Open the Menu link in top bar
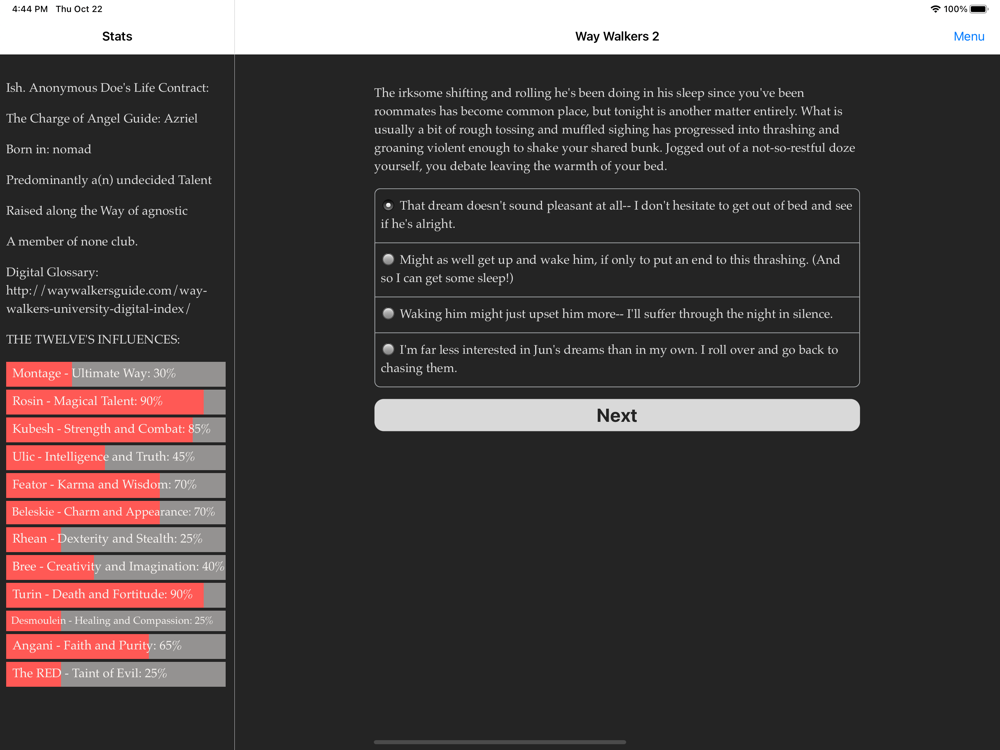Image resolution: width=1000 pixels, height=750 pixels. point(968,36)
